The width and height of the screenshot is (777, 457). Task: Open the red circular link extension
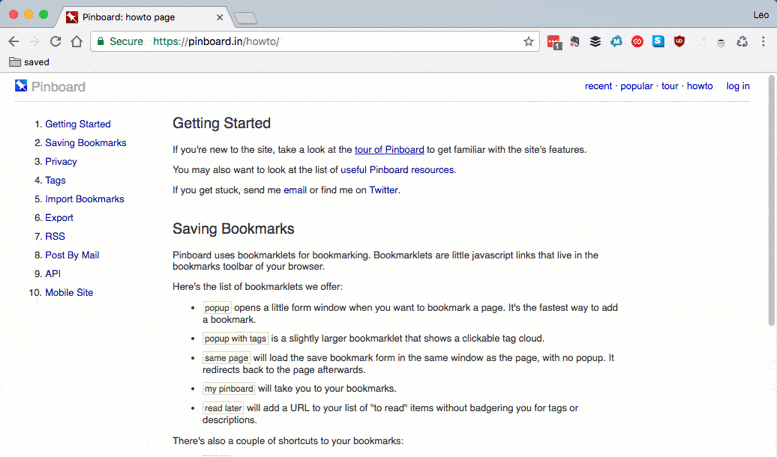(x=637, y=42)
